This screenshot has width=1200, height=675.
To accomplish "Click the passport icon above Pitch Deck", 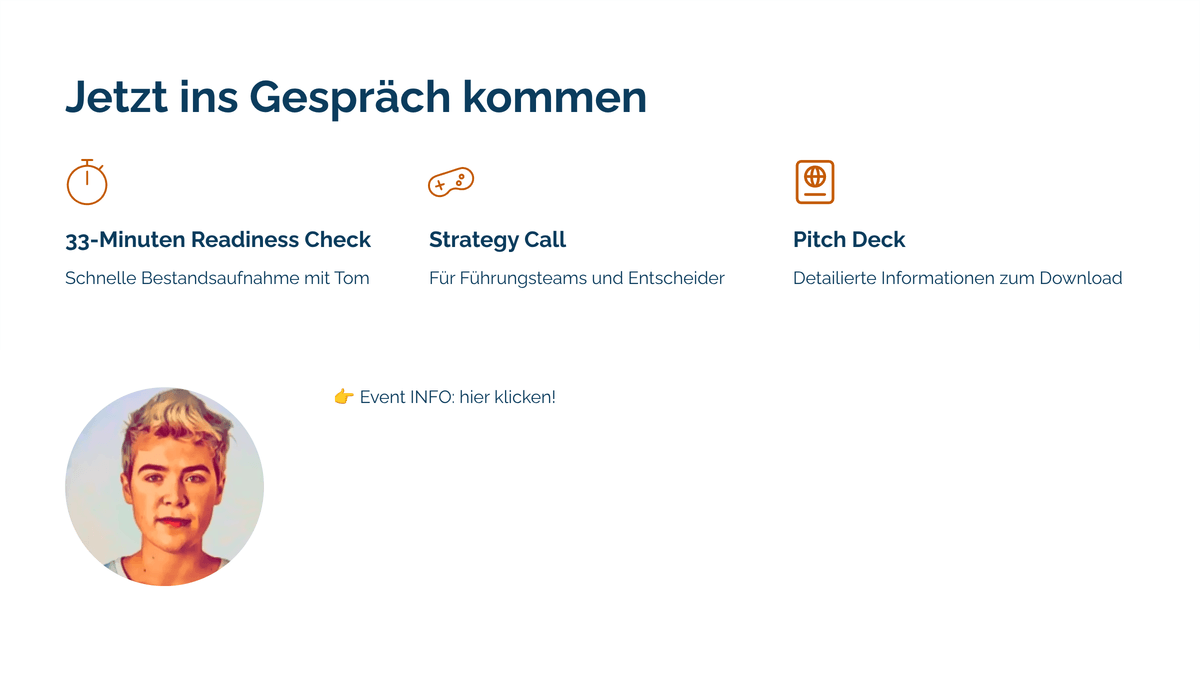I will 815,182.
